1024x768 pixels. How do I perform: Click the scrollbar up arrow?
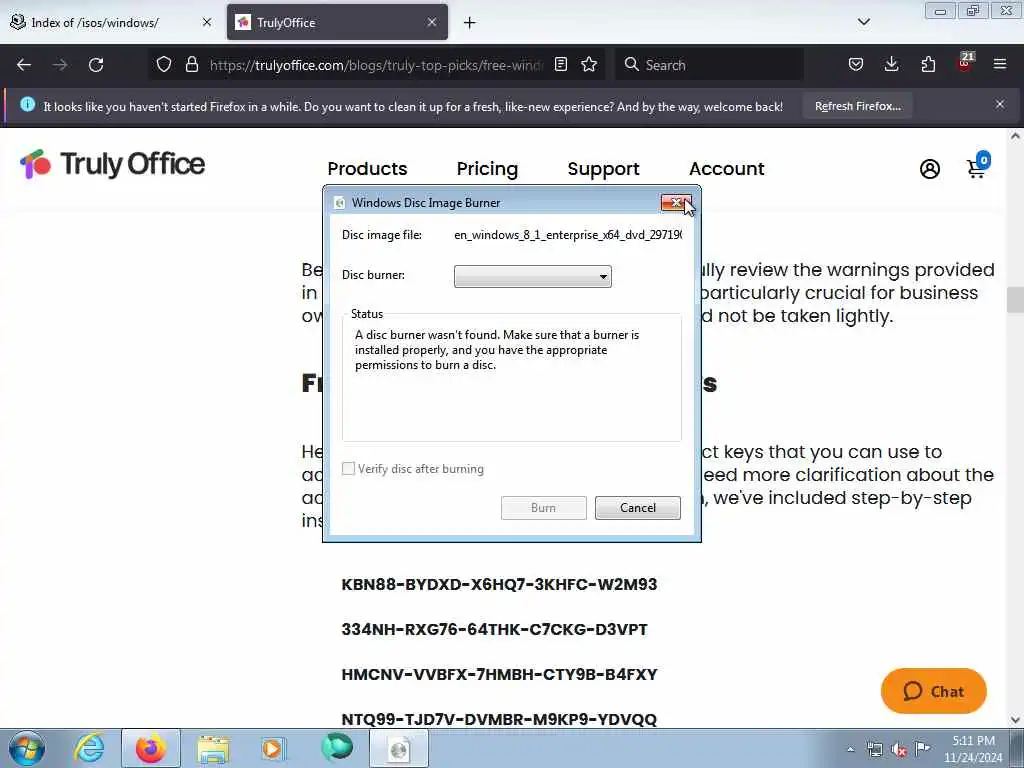(1015, 136)
